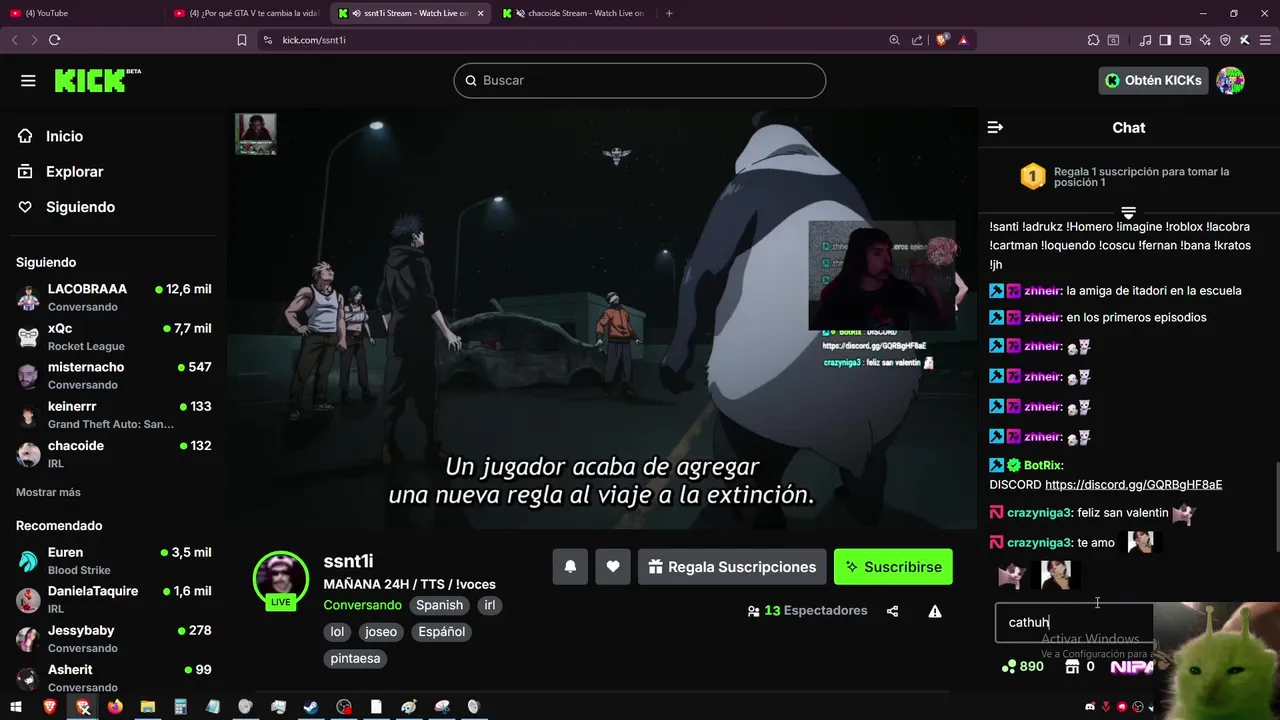Follow ssnt1i with the heart button
This screenshot has height=720, width=1280.
613,567
